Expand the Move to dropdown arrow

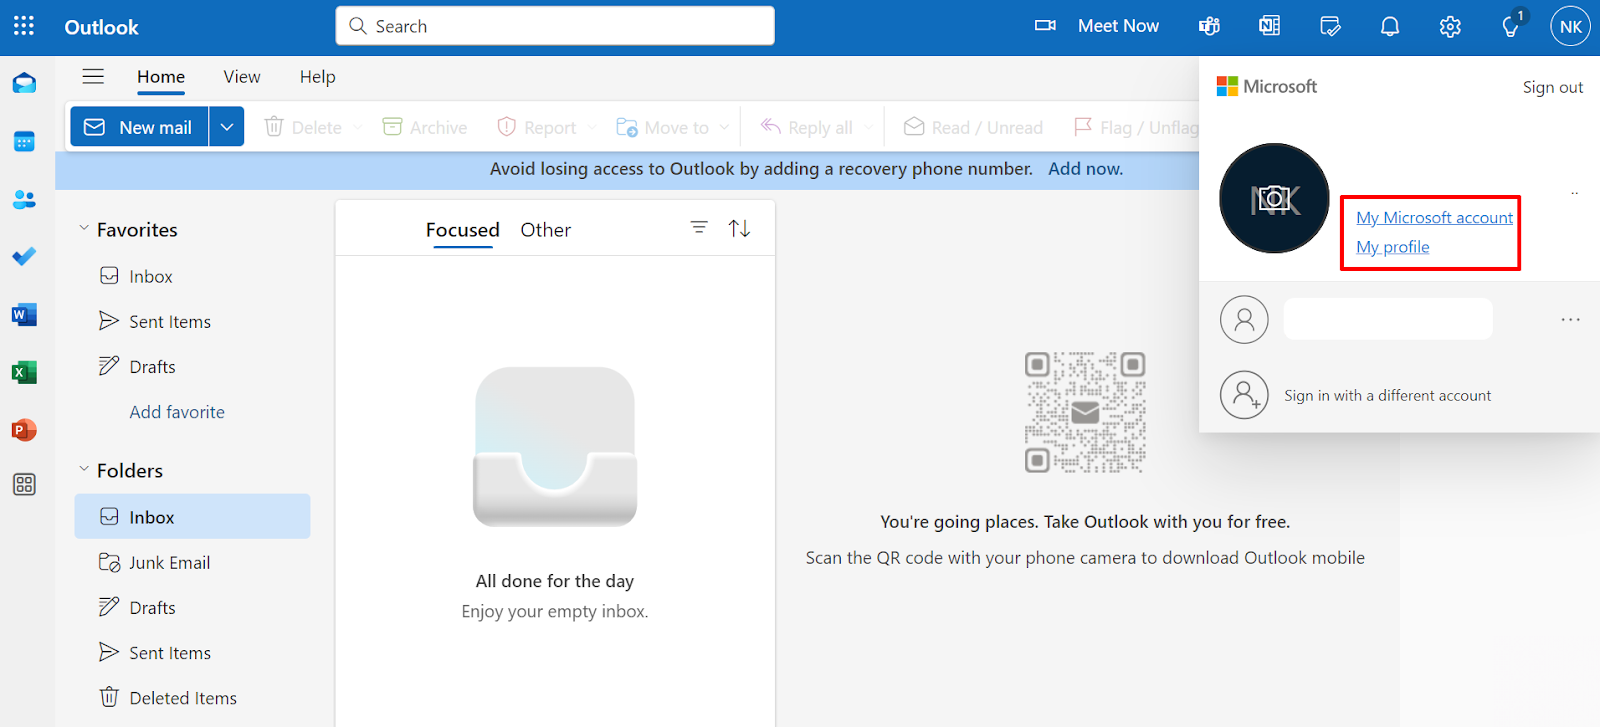tap(724, 127)
